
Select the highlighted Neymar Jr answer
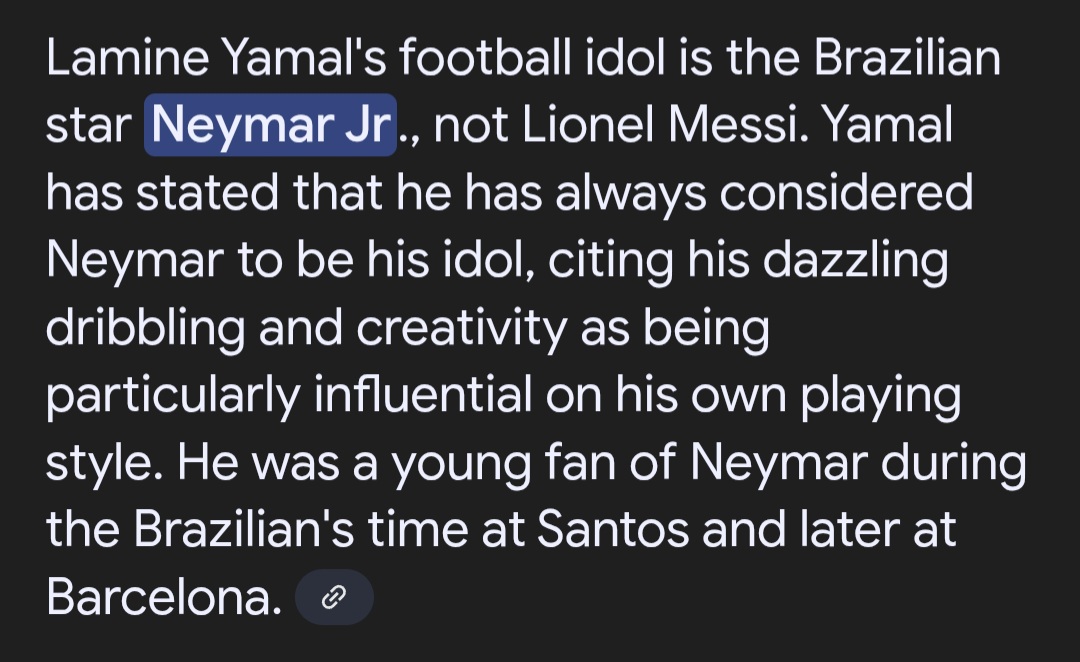270,125
